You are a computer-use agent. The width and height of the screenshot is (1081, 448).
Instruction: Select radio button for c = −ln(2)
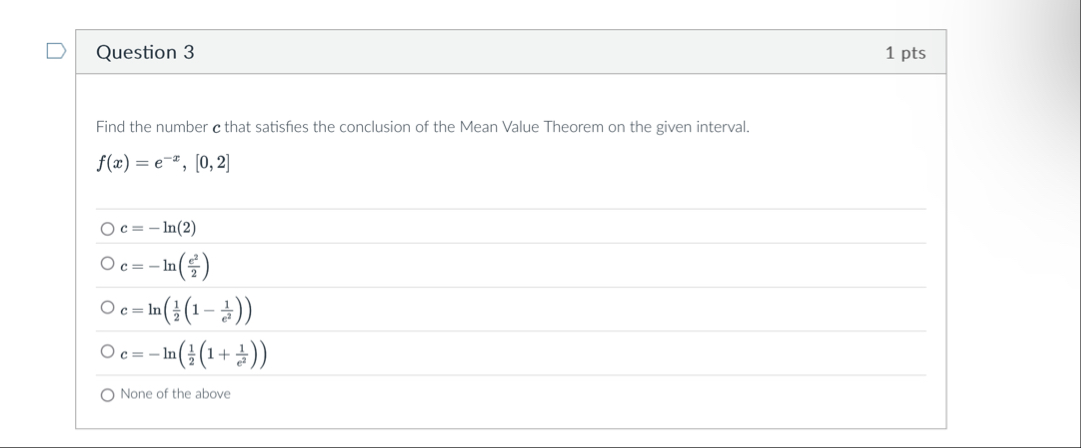[107, 229]
